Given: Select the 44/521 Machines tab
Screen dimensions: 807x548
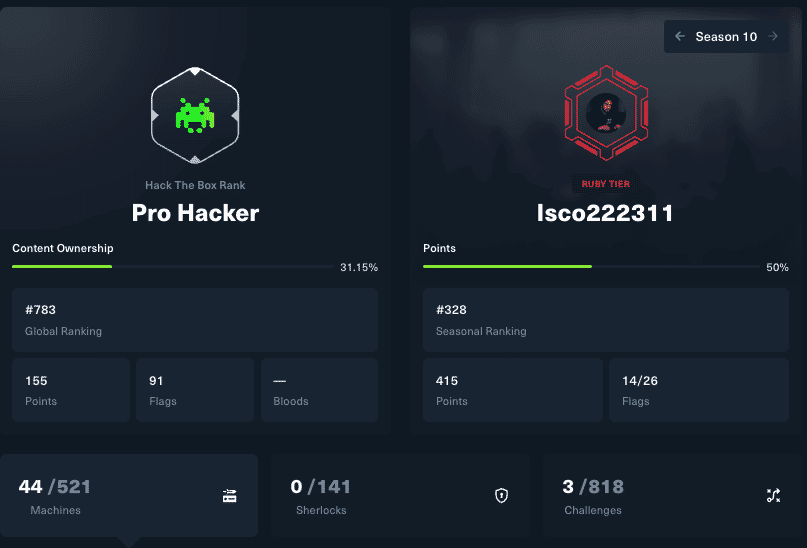Looking at the screenshot, I should (129, 496).
